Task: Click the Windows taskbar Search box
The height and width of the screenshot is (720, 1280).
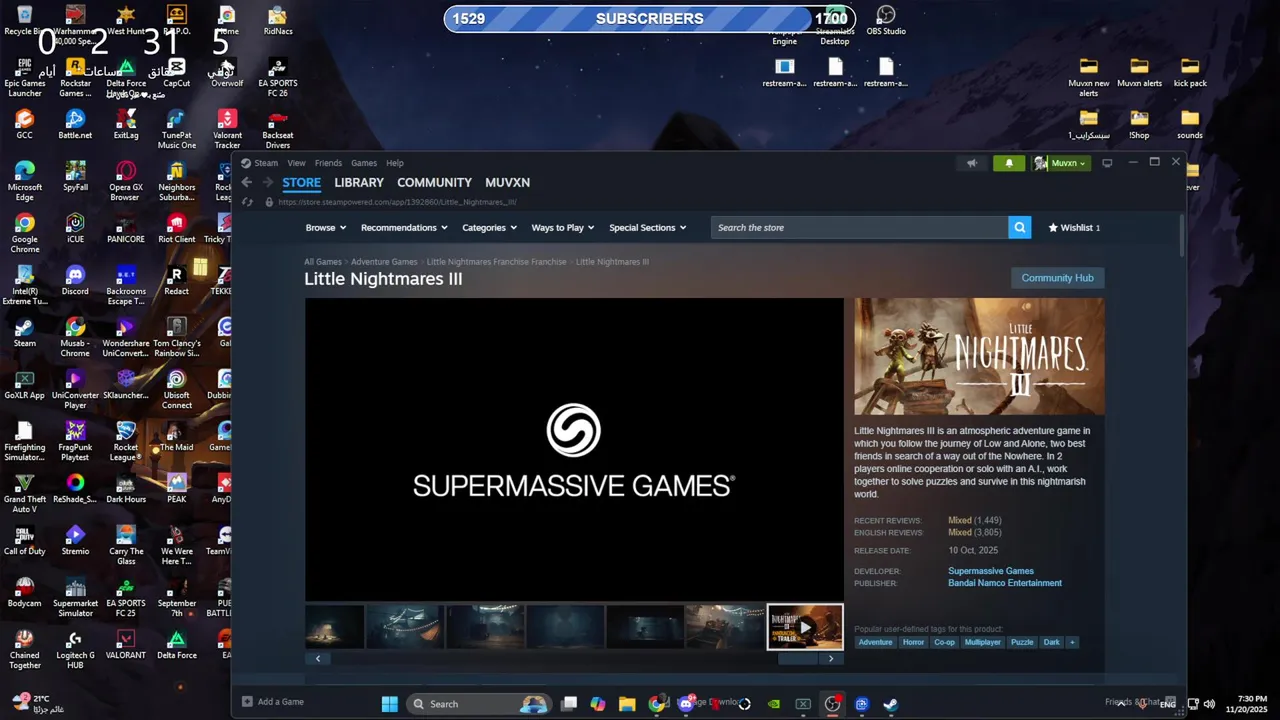Action: tap(479, 704)
